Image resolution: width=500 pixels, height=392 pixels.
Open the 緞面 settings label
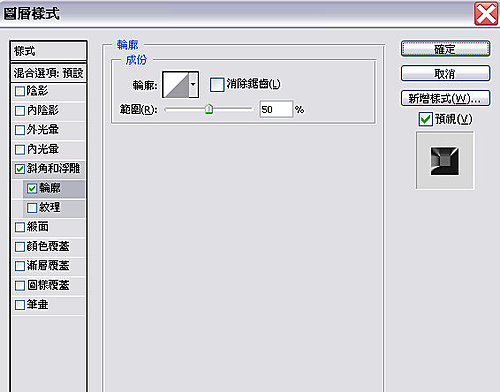pyautogui.click(x=38, y=227)
